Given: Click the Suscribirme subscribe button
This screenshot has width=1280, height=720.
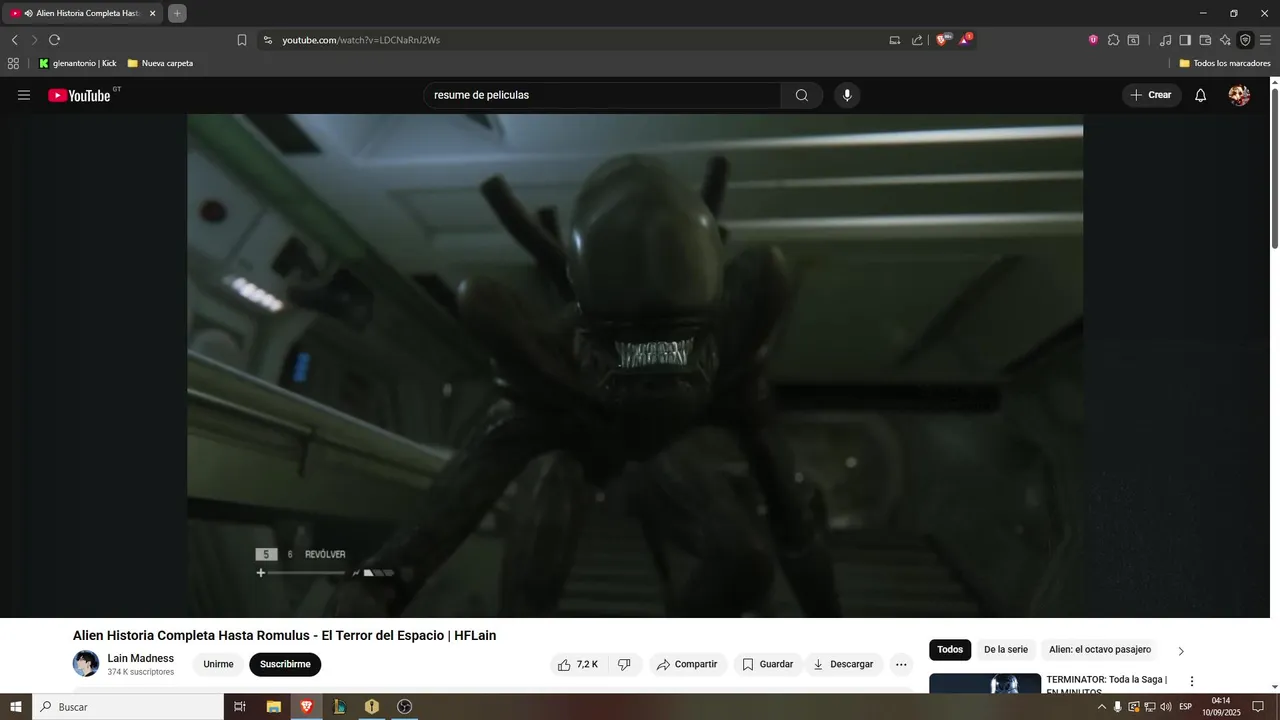Looking at the screenshot, I should (x=285, y=664).
